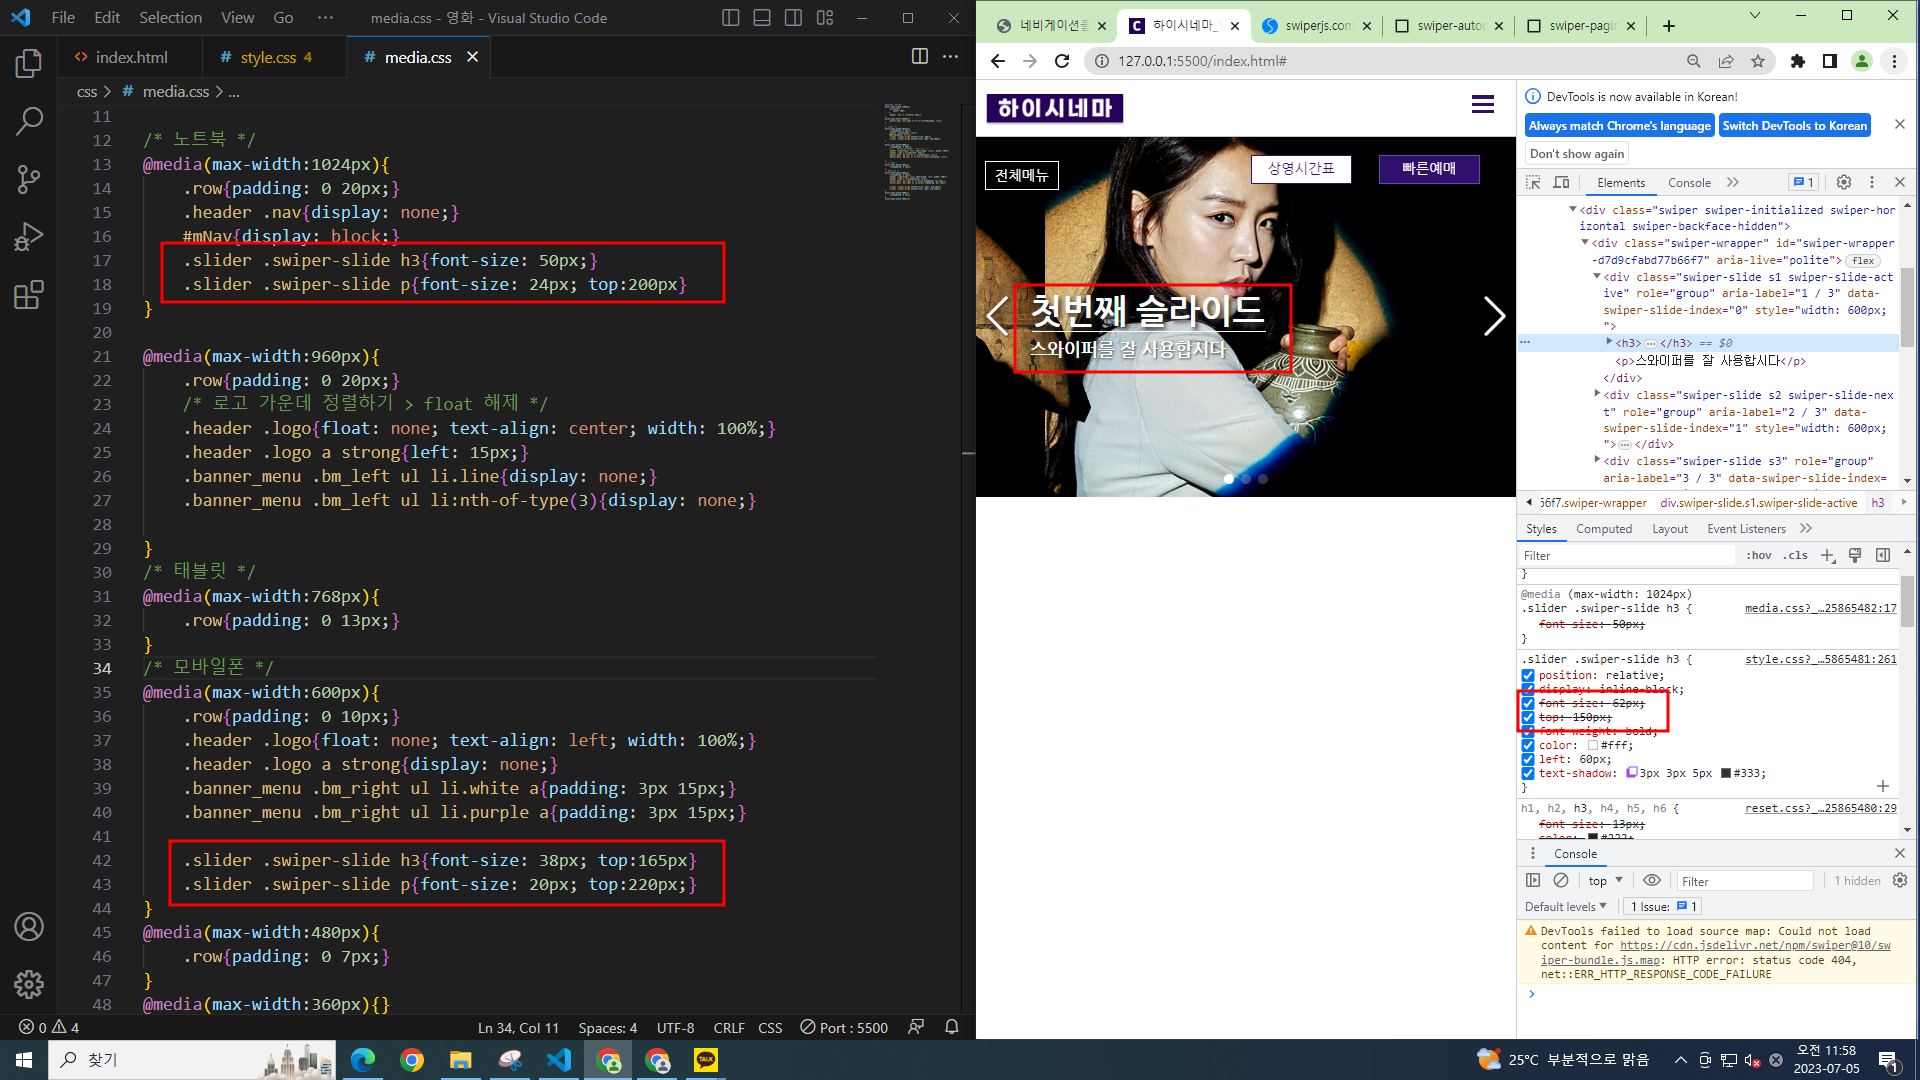The image size is (1920, 1080).
Task: Expand the h3 element in Elements tree
Action: [x=1609, y=342]
